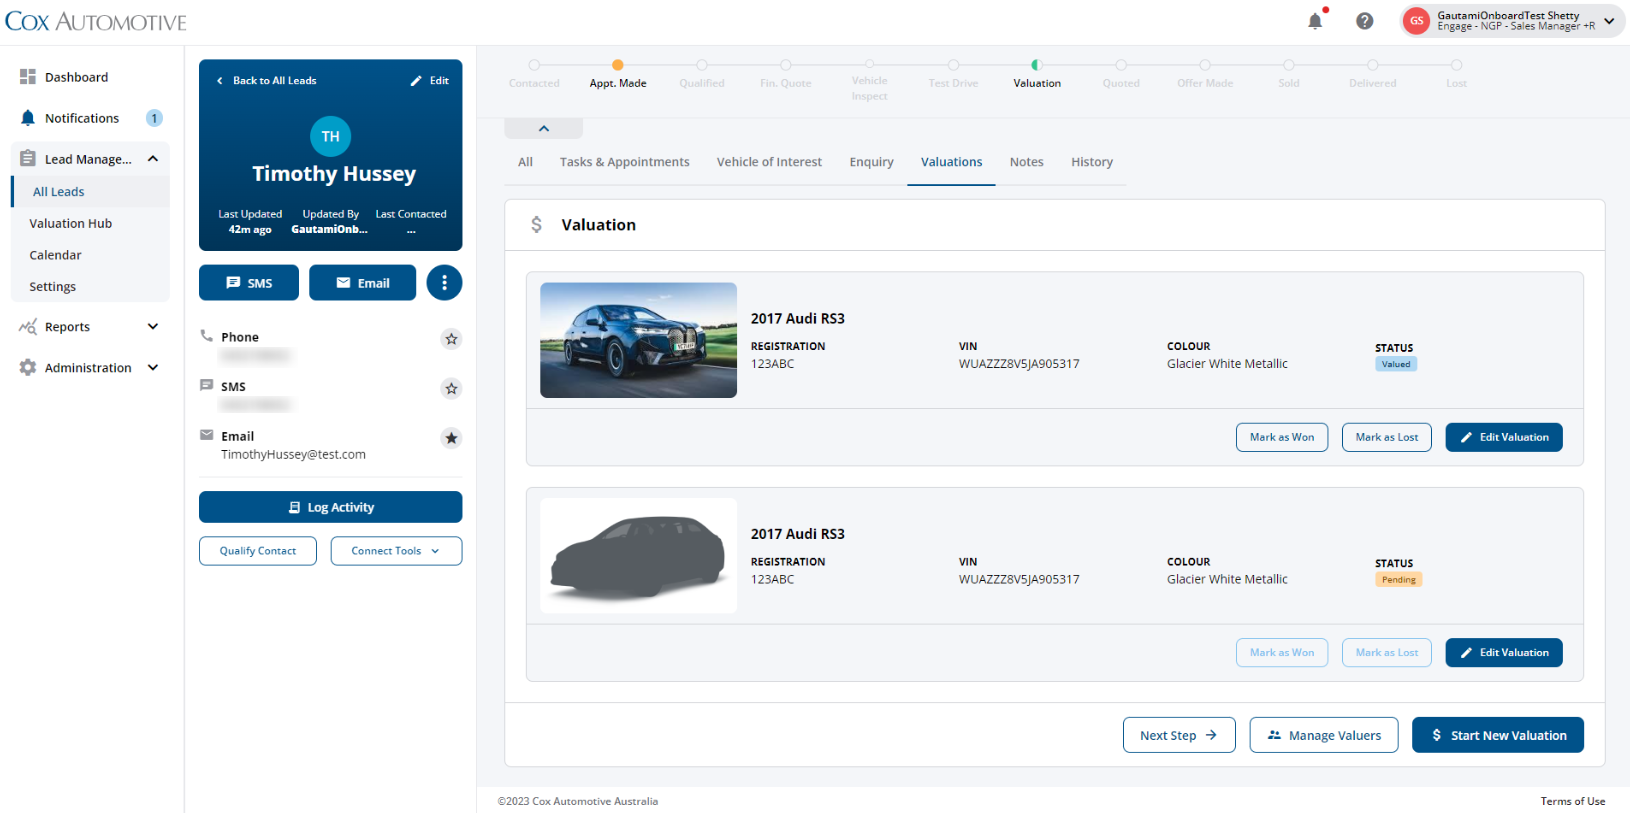The height and width of the screenshot is (813, 1630).
Task: Click the Cox Automotive logo
Action: [96, 22]
